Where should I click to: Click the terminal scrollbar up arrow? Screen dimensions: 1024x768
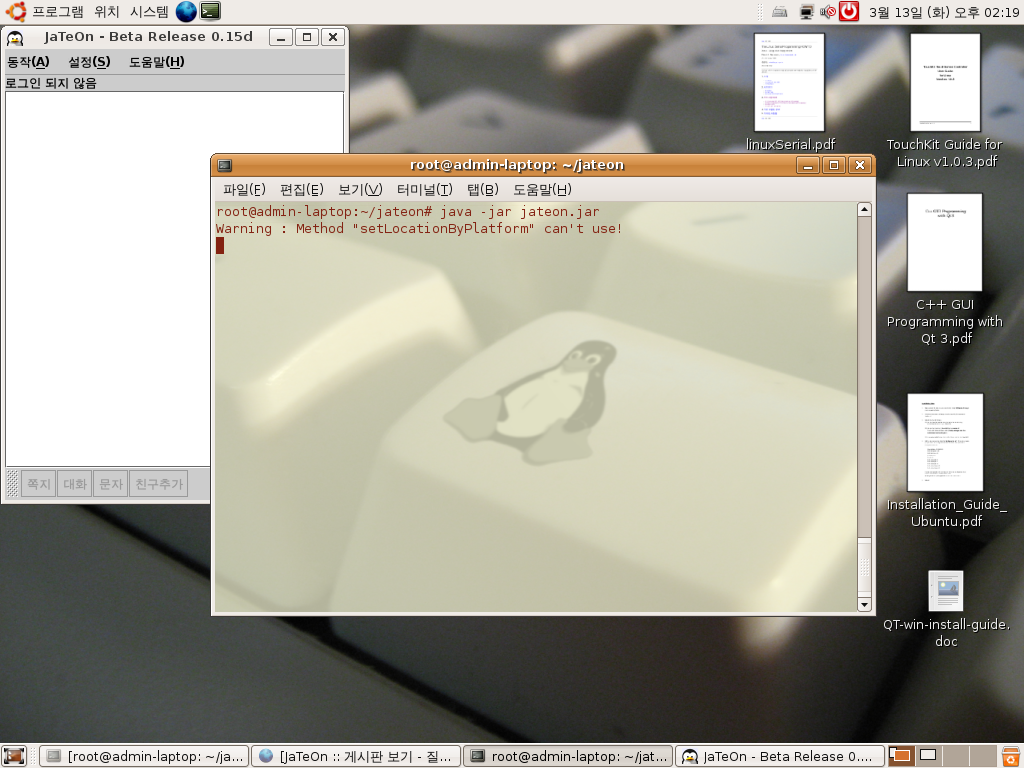click(x=864, y=210)
